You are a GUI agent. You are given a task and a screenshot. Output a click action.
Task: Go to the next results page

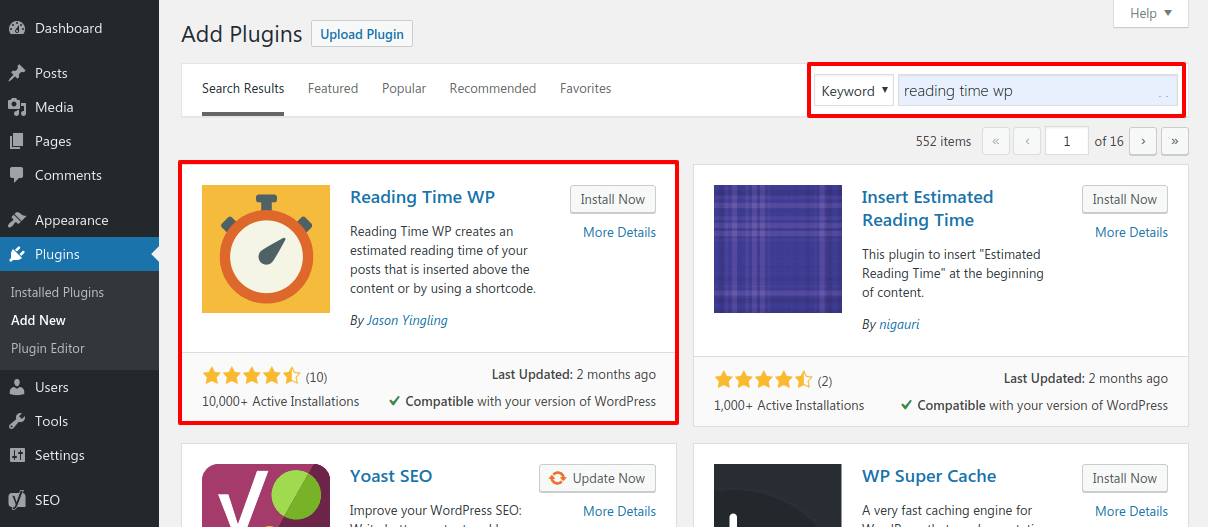1143,141
